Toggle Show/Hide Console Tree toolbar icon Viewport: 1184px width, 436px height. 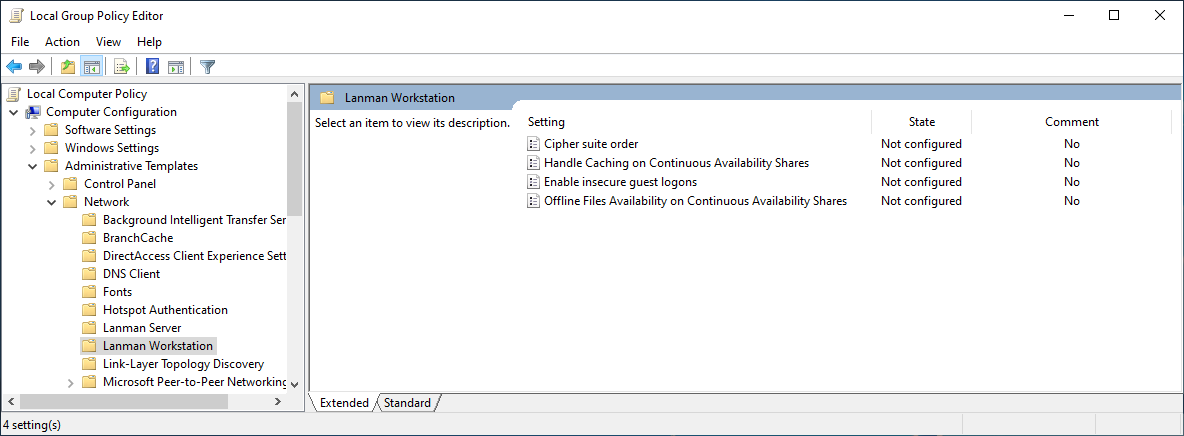point(92,67)
